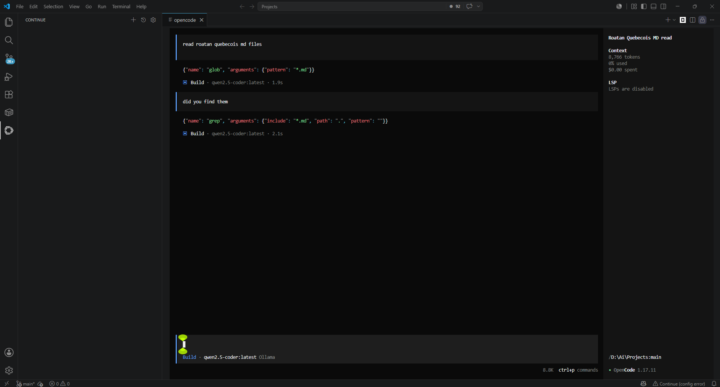Open the Go menu
This screenshot has width=720, height=387.
tap(89, 6)
